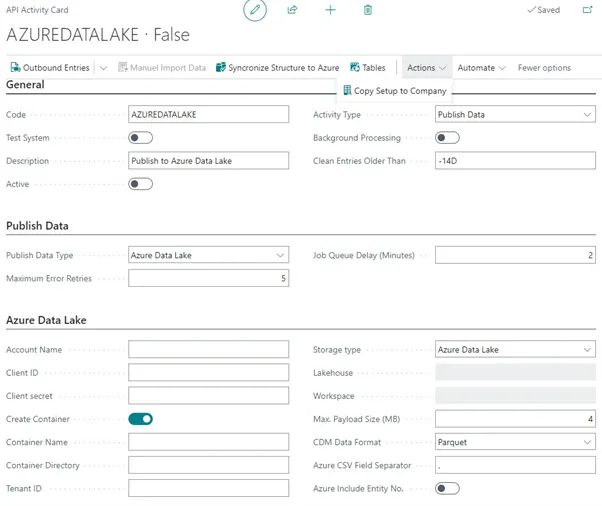Screen dimensions: 602x506
Task: Click Tables action
Action: coord(368,68)
